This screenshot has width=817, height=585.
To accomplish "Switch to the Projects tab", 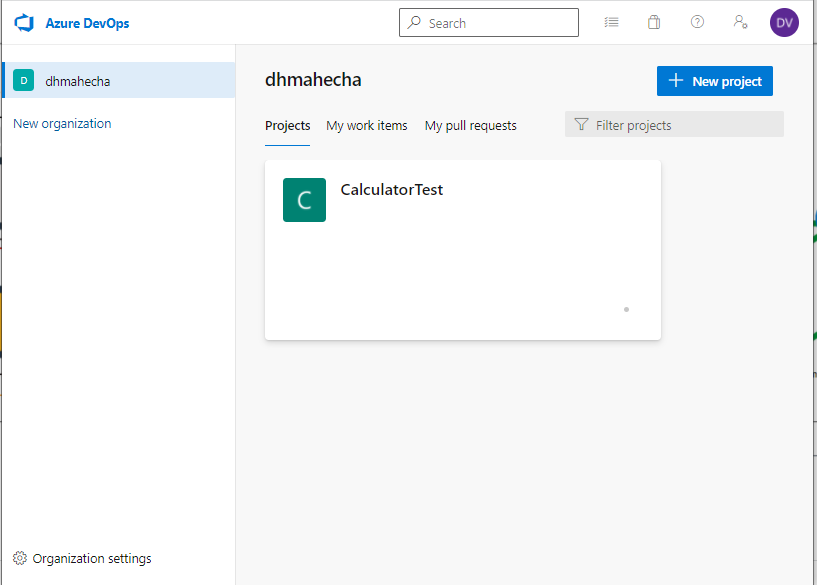I will [x=288, y=126].
